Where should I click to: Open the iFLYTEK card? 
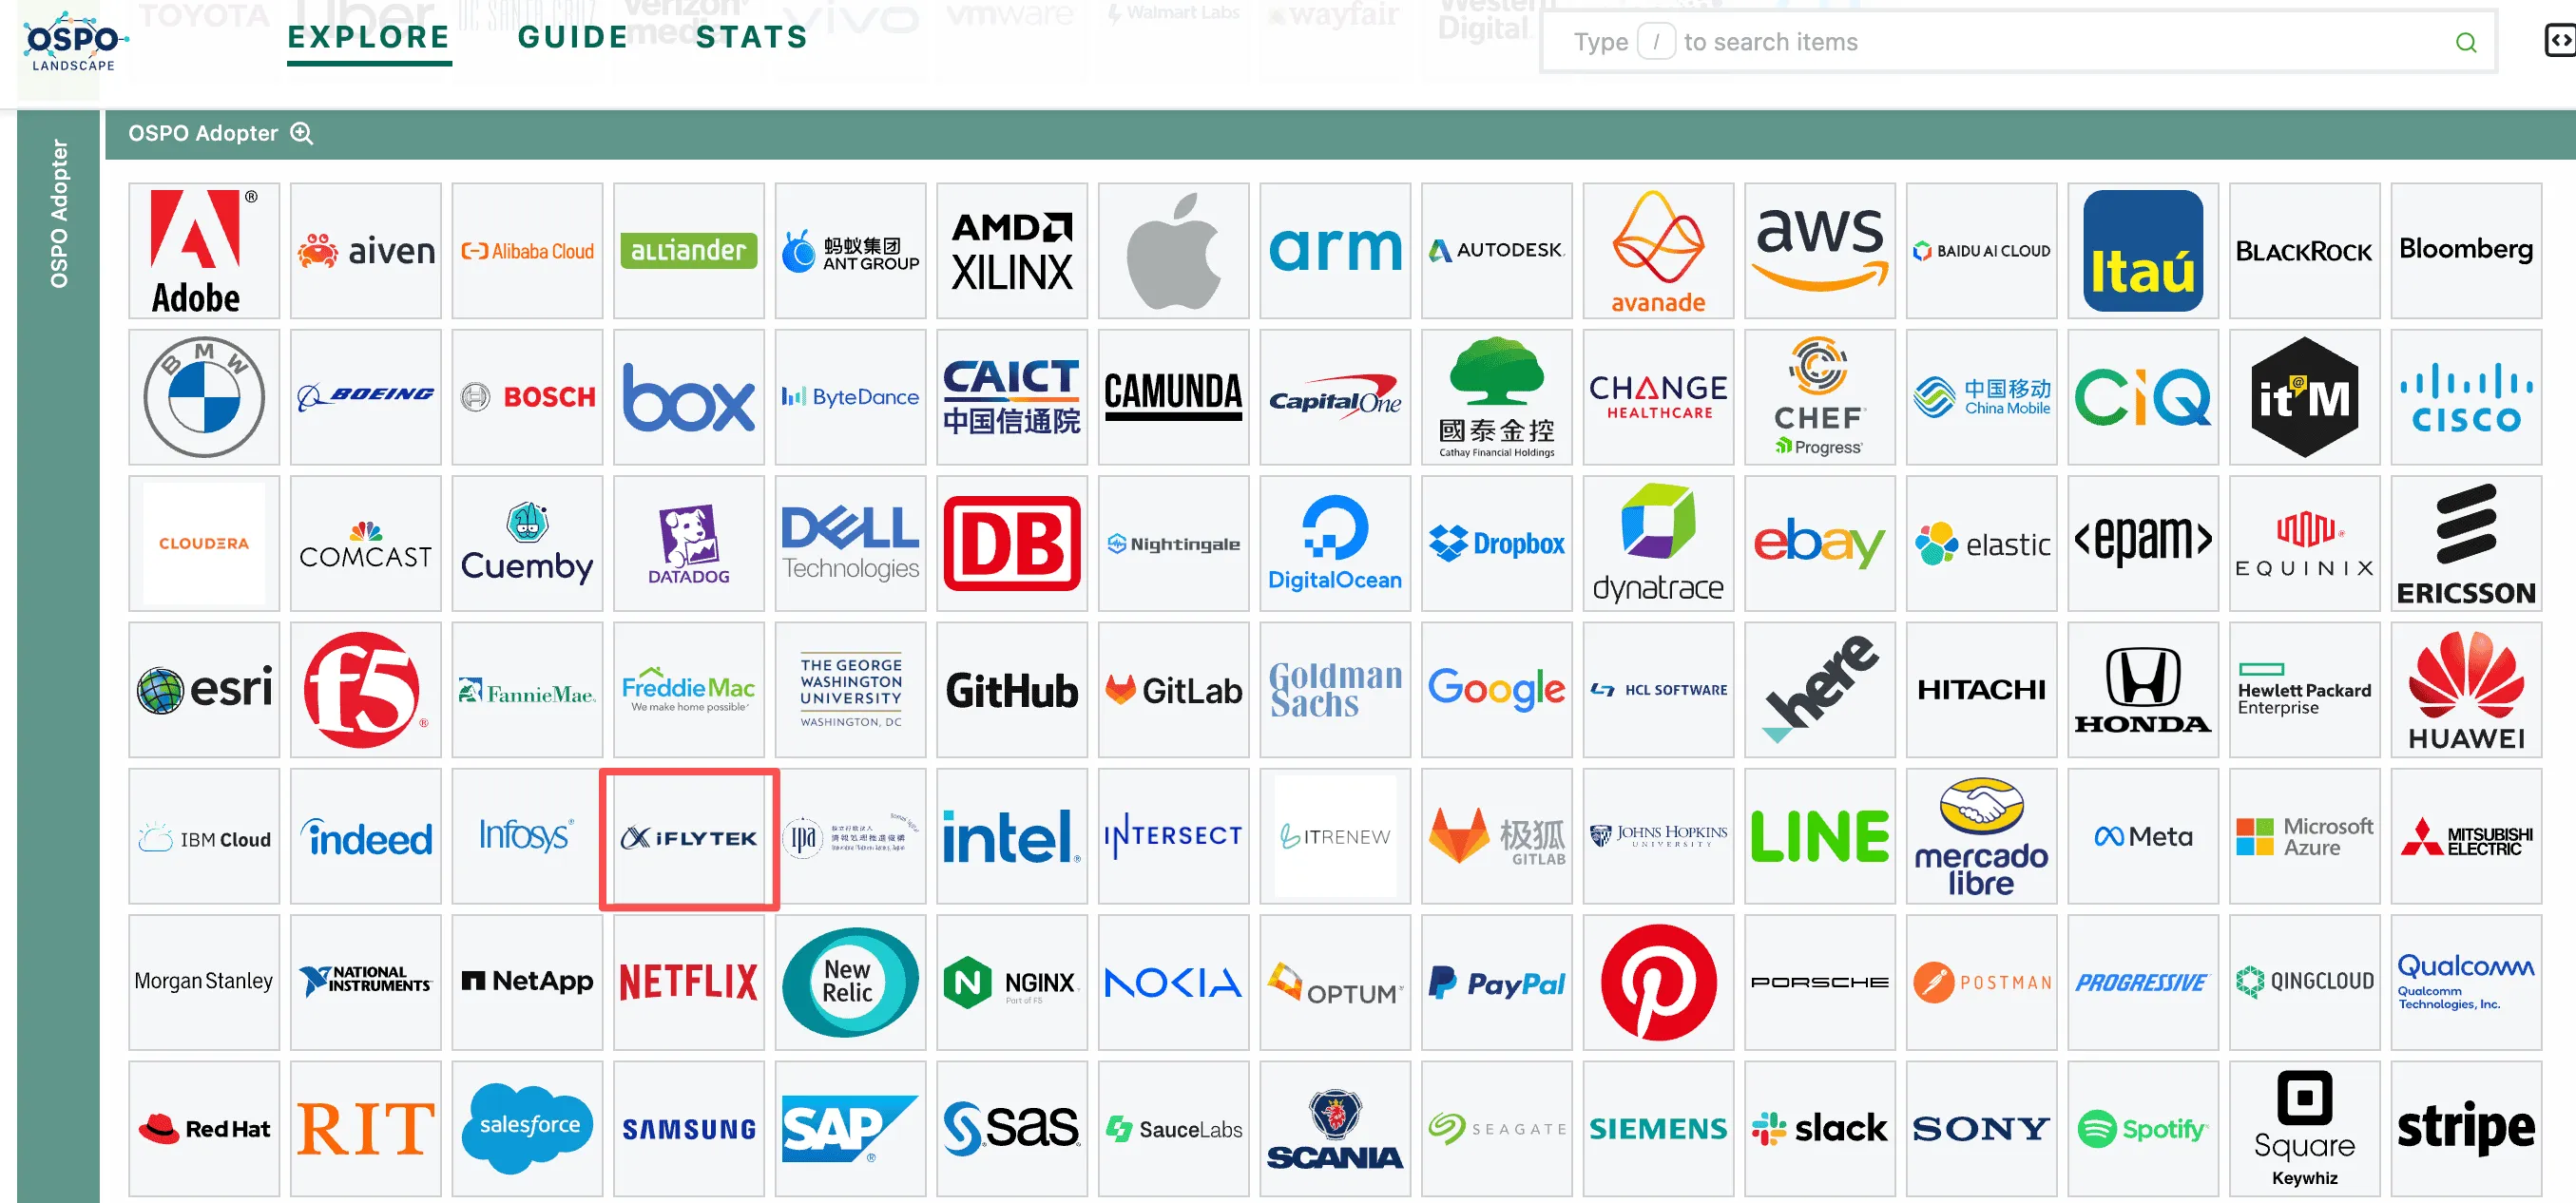pos(689,838)
